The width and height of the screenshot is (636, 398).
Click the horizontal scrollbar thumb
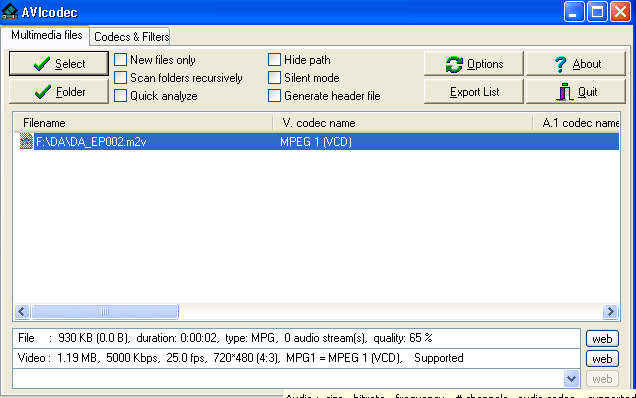tap(105, 312)
